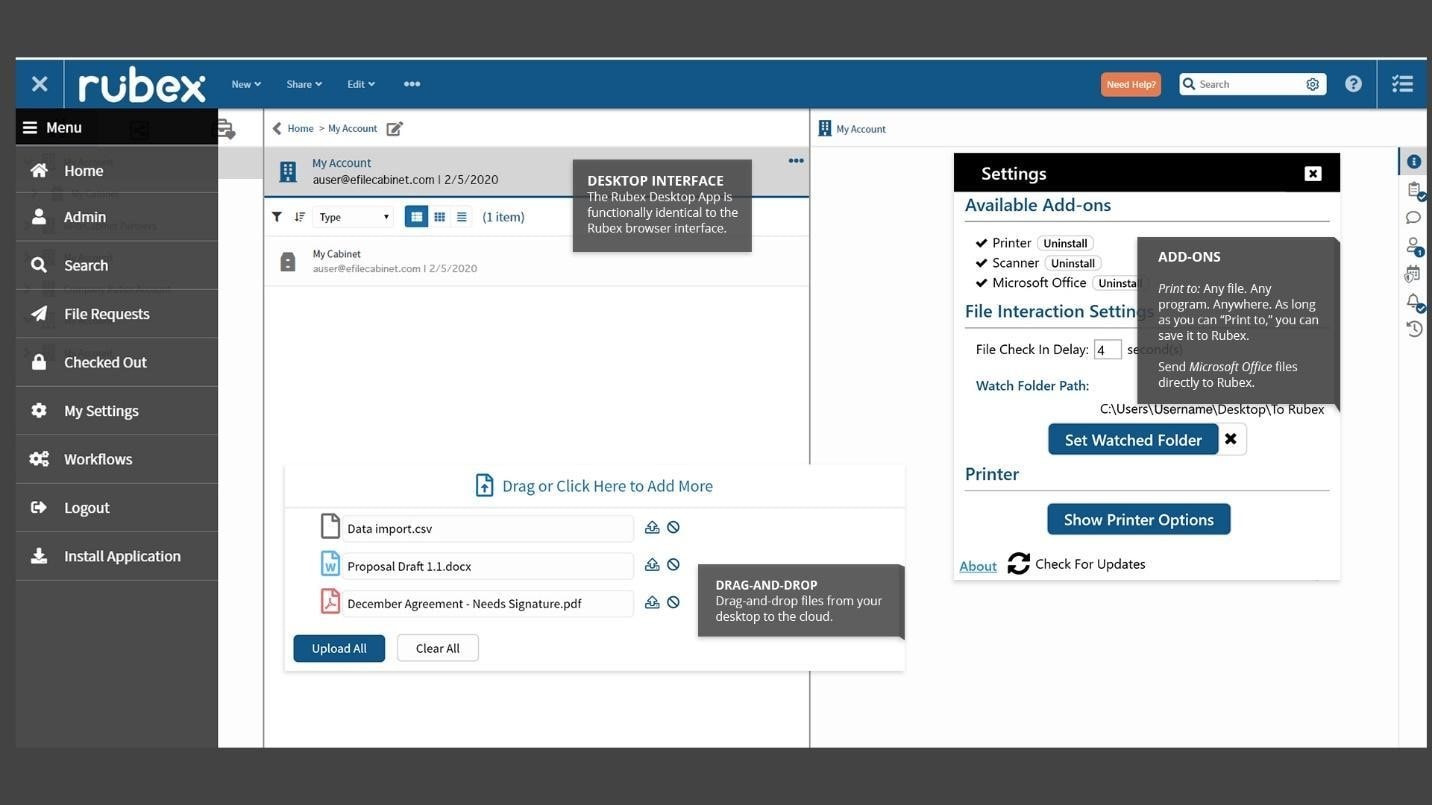Open search settings gear in search box
This screenshot has height=805, width=1432.
[x=1312, y=84]
